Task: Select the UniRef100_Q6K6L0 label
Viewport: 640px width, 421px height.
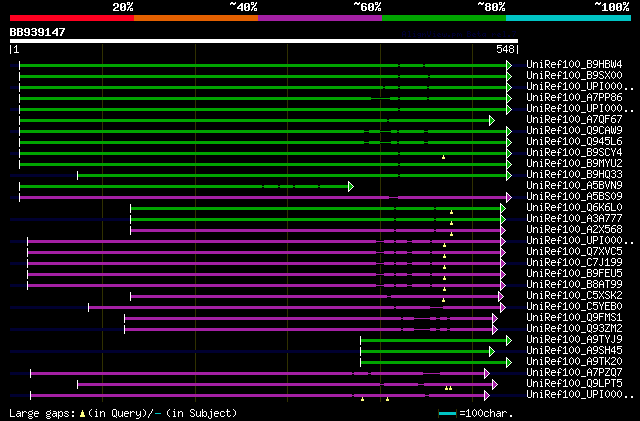Action: point(574,207)
